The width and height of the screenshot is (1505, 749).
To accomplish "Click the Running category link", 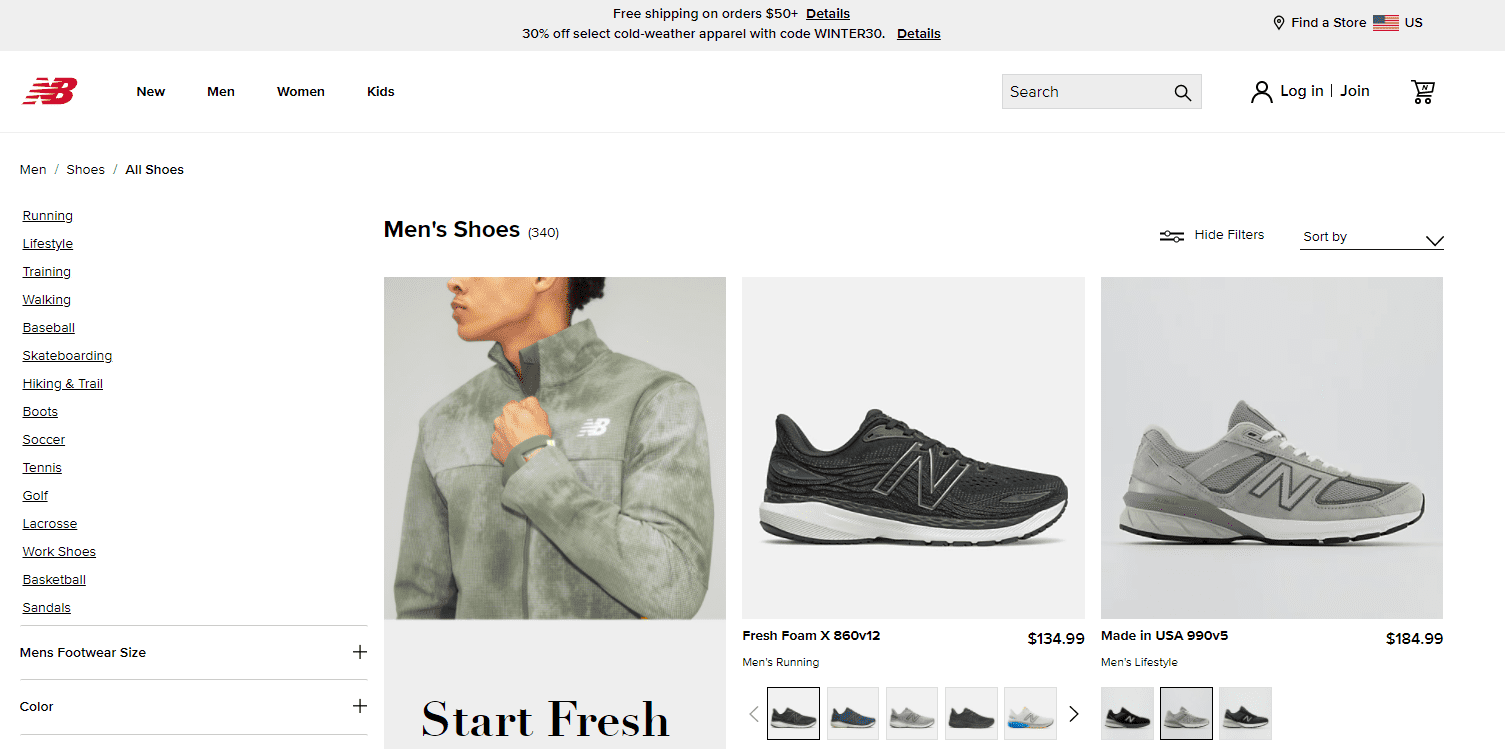I will [47, 215].
